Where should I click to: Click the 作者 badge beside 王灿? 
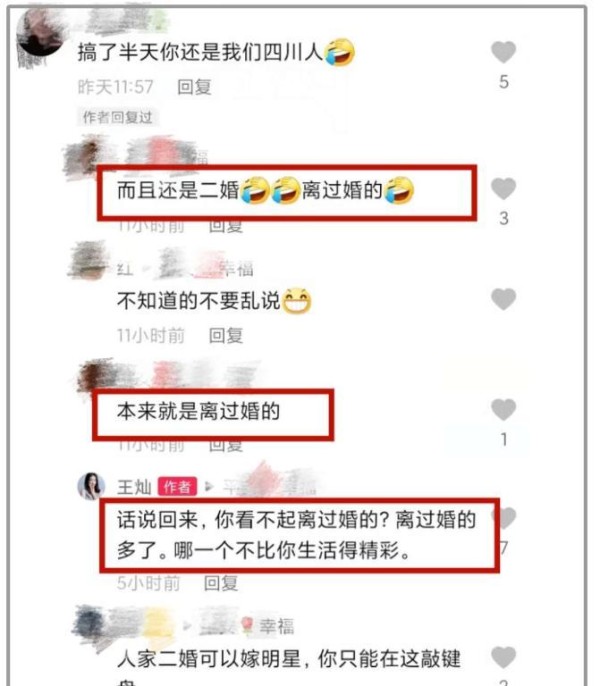pyautogui.click(x=177, y=486)
